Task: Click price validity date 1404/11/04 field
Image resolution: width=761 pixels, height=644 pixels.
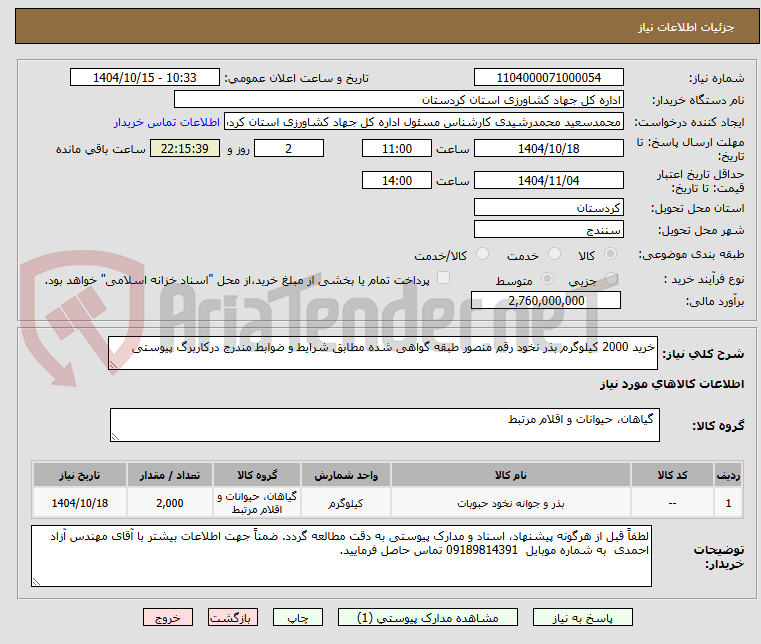Action: click(x=548, y=181)
